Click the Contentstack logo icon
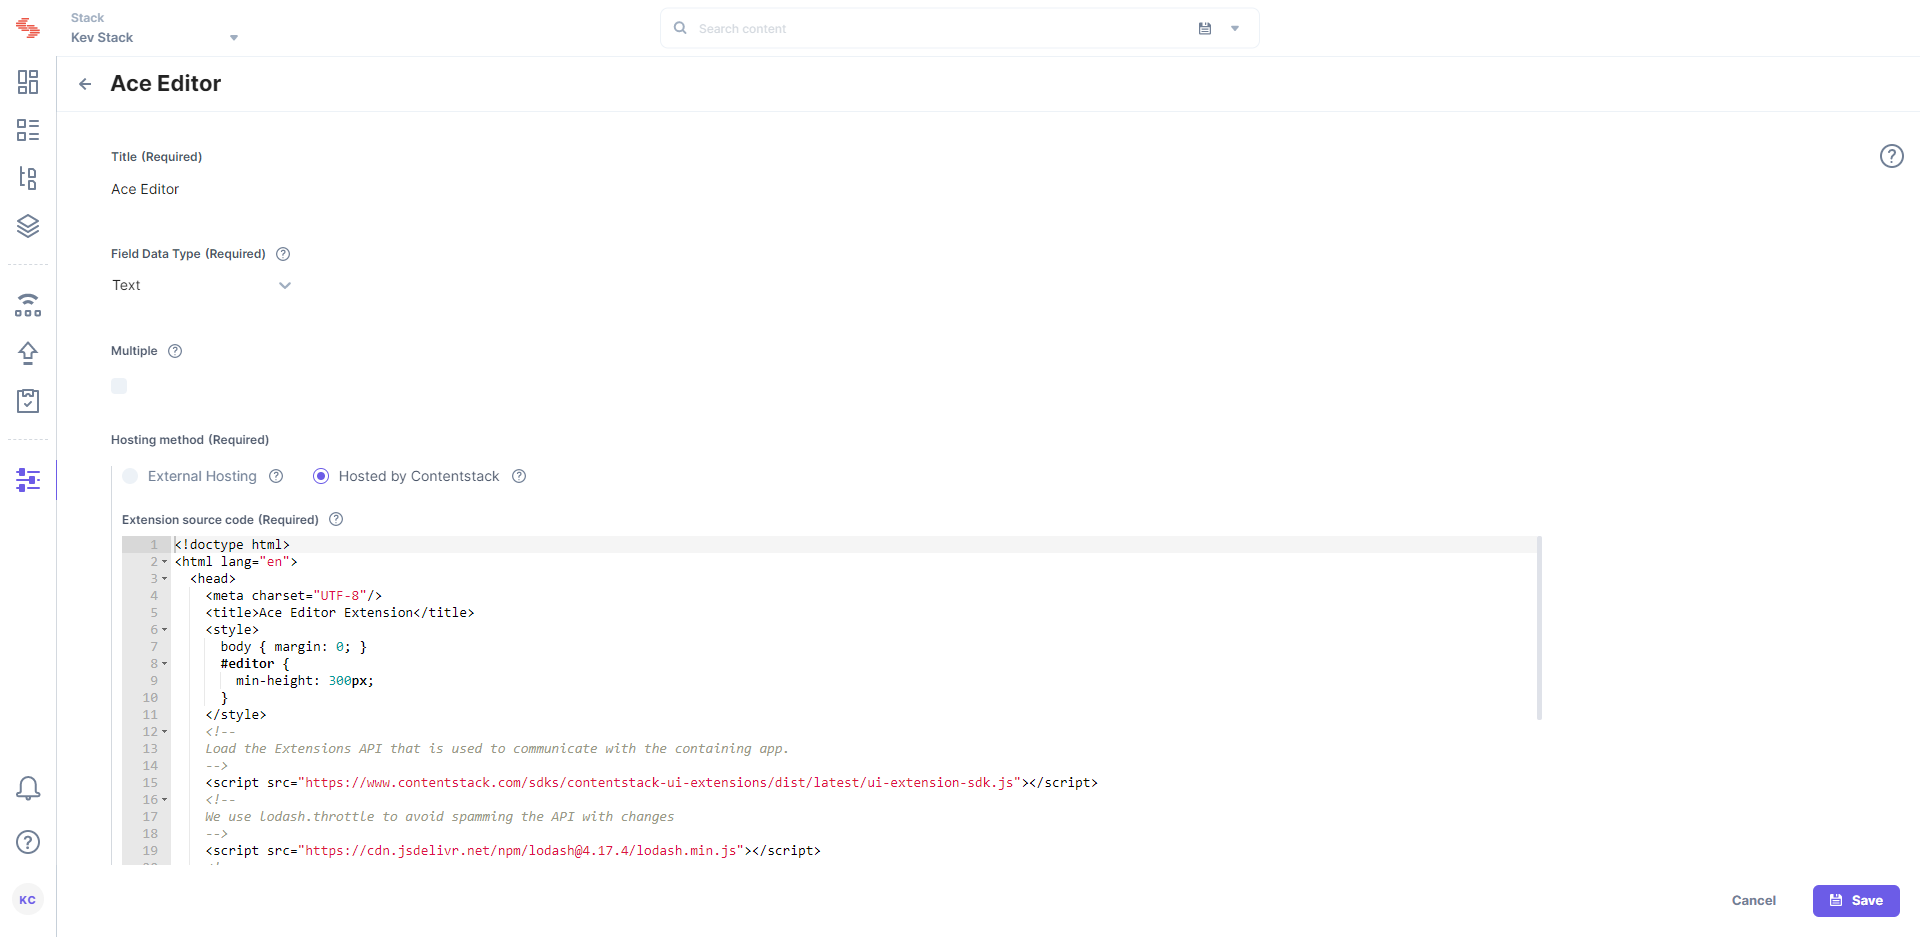Viewport: 1920px width, 937px height. coord(28,28)
